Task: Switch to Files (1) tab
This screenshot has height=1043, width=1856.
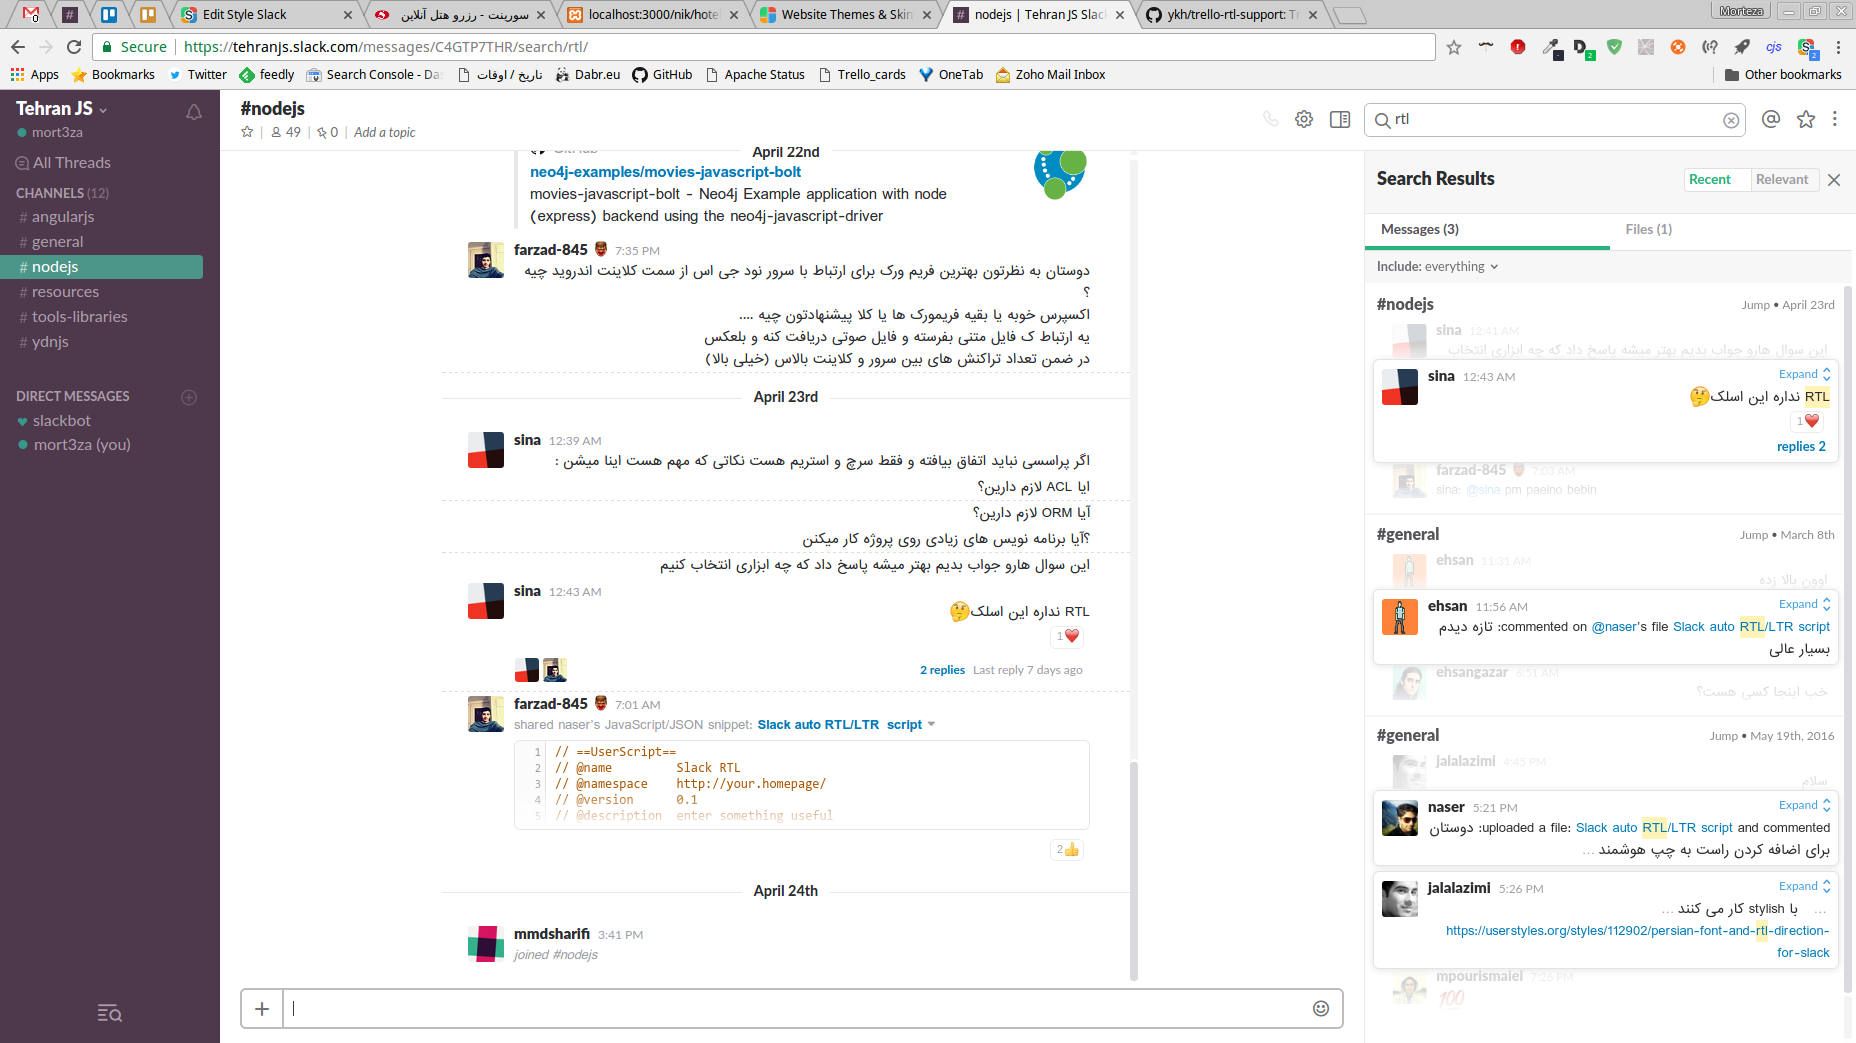Action: coord(1648,229)
